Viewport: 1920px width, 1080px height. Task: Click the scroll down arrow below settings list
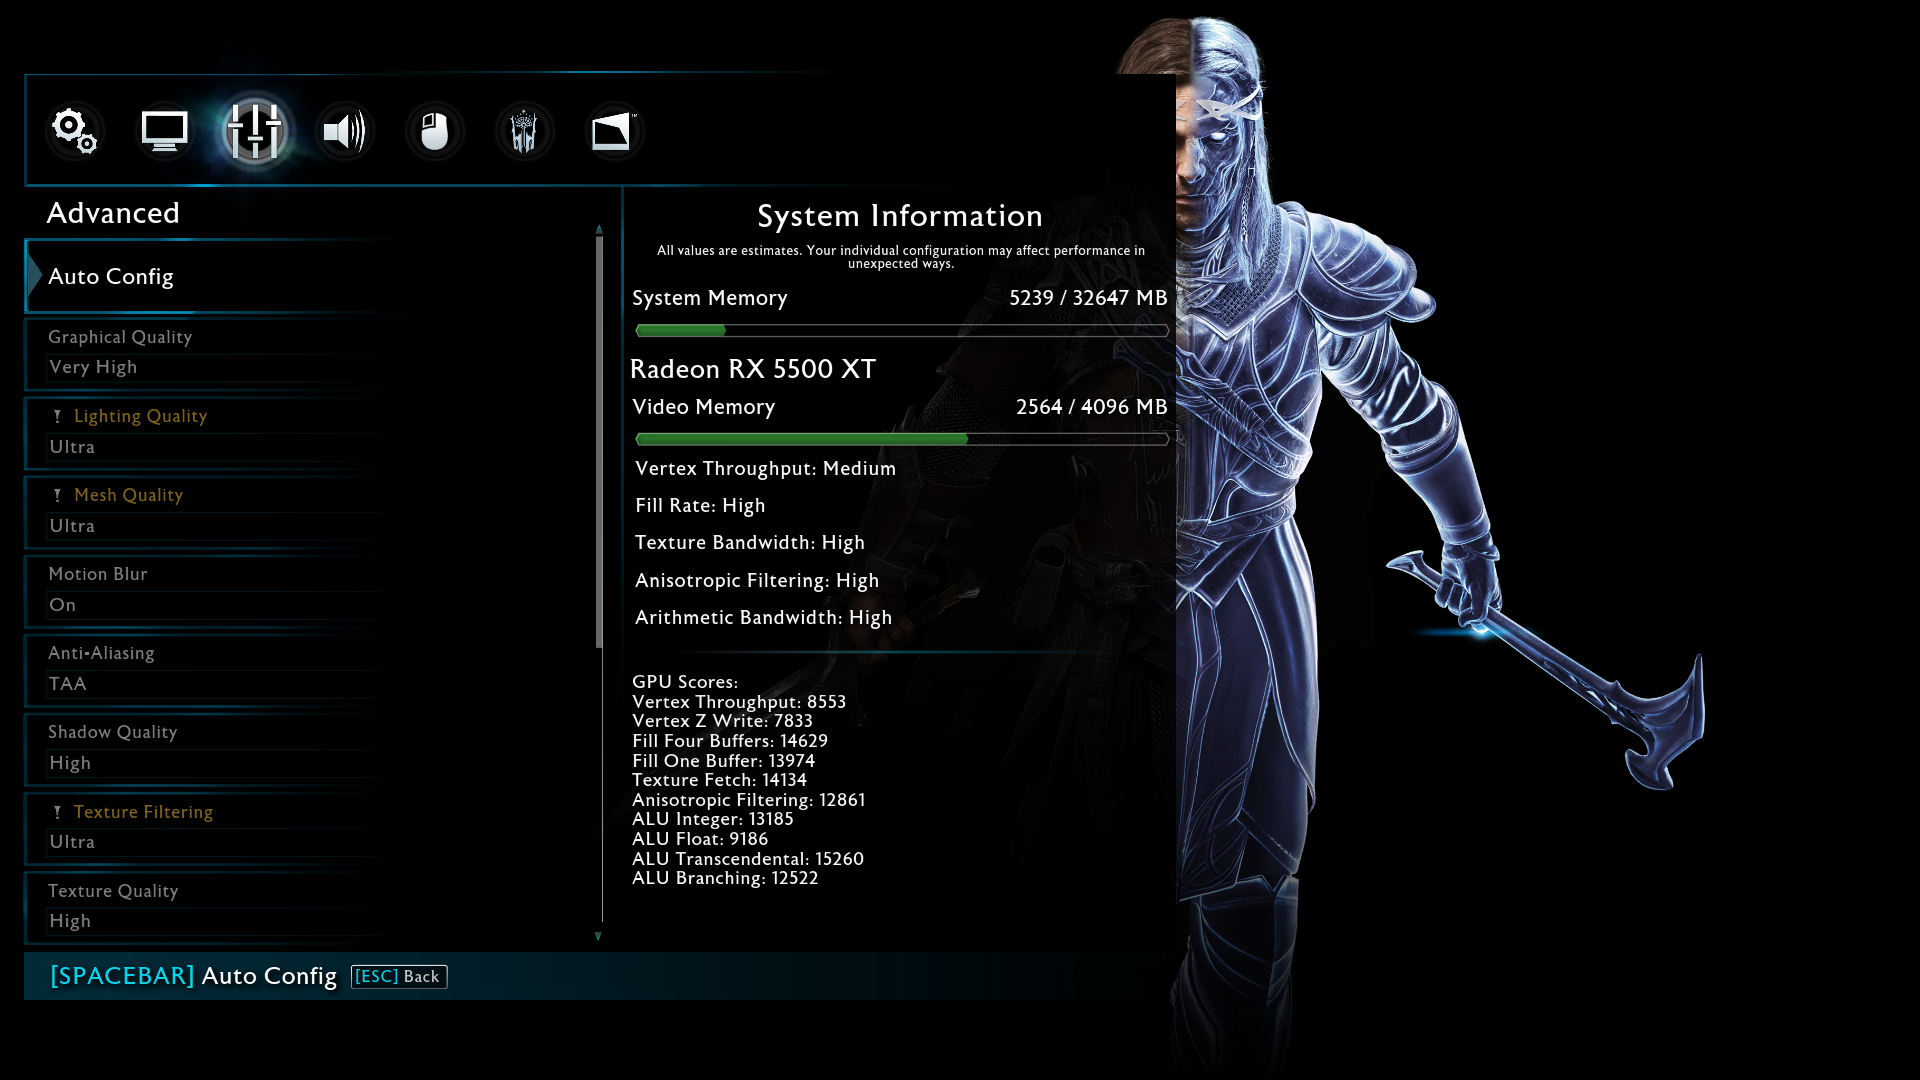tap(598, 937)
